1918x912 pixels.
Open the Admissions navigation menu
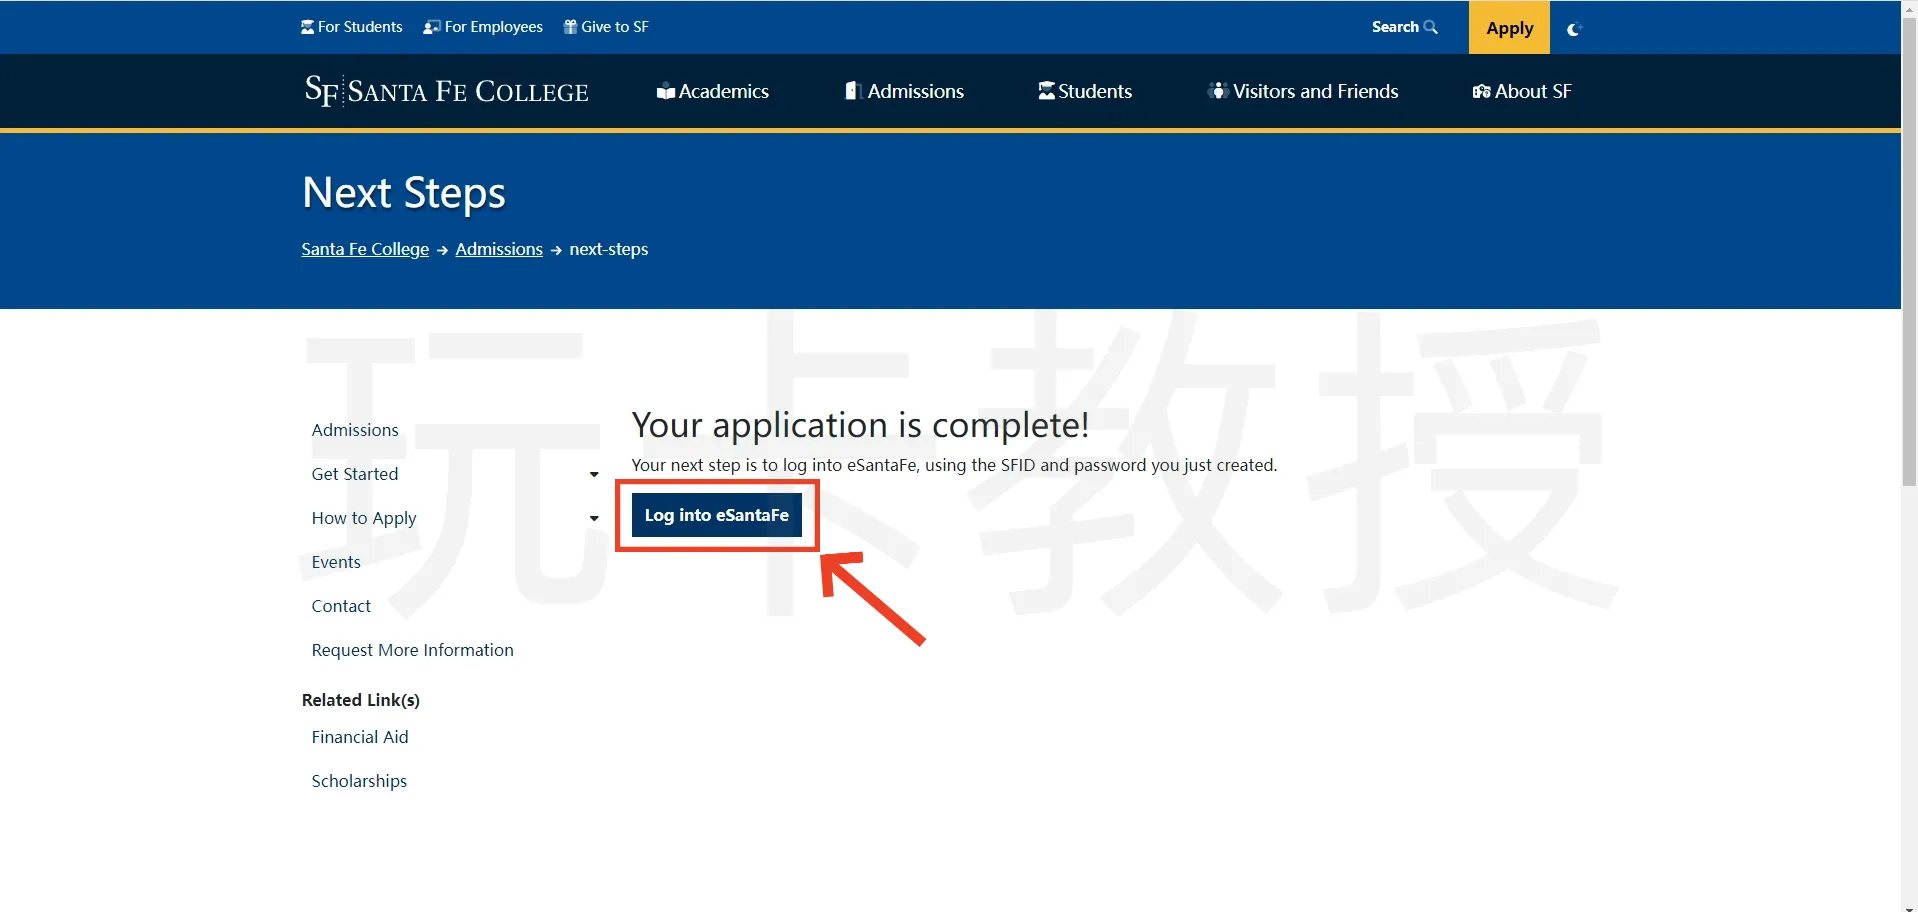[904, 91]
